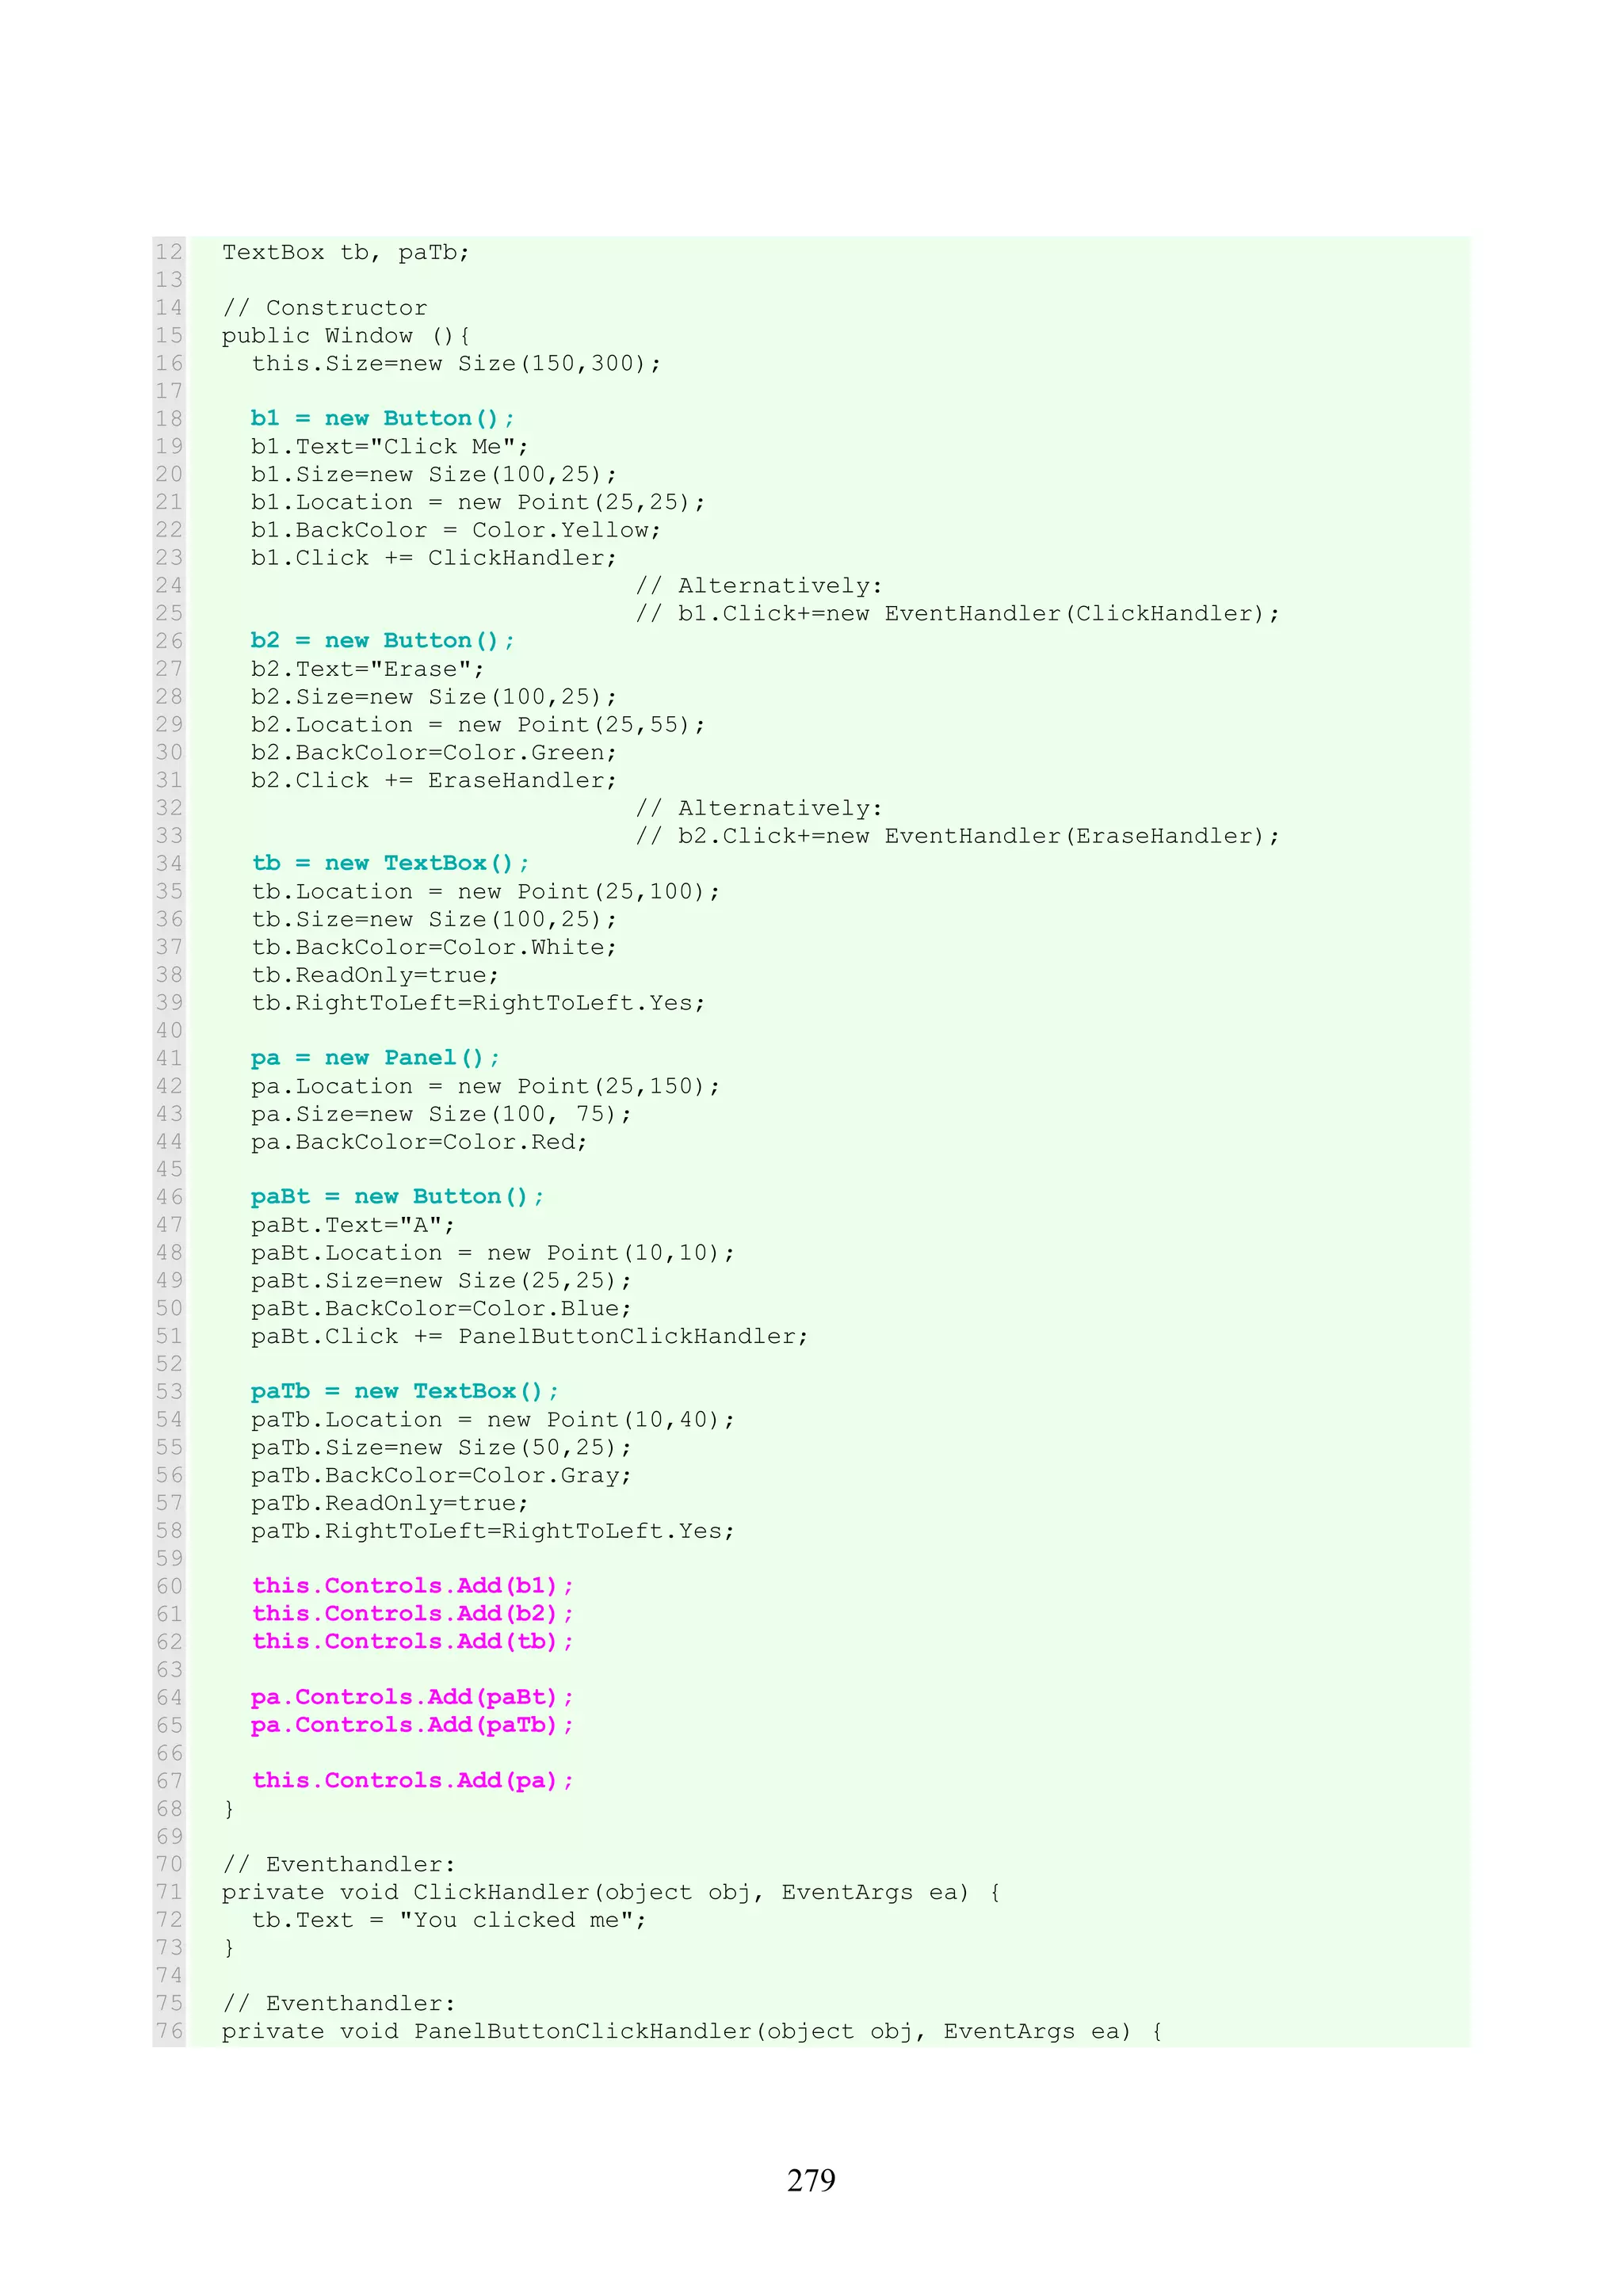
Task: Click the 'pa = new Panel();' line
Action: point(375,1058)
